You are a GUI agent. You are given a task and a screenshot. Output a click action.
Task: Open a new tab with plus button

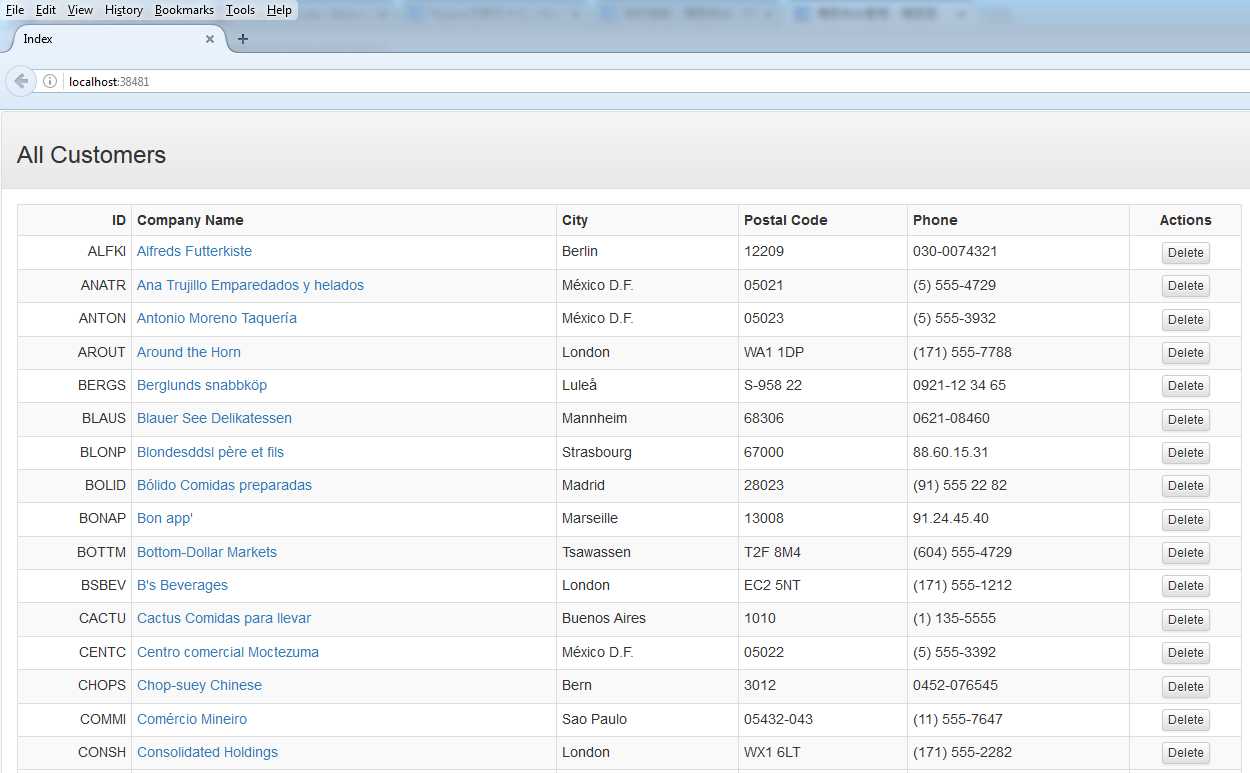(x=242, y=39)
